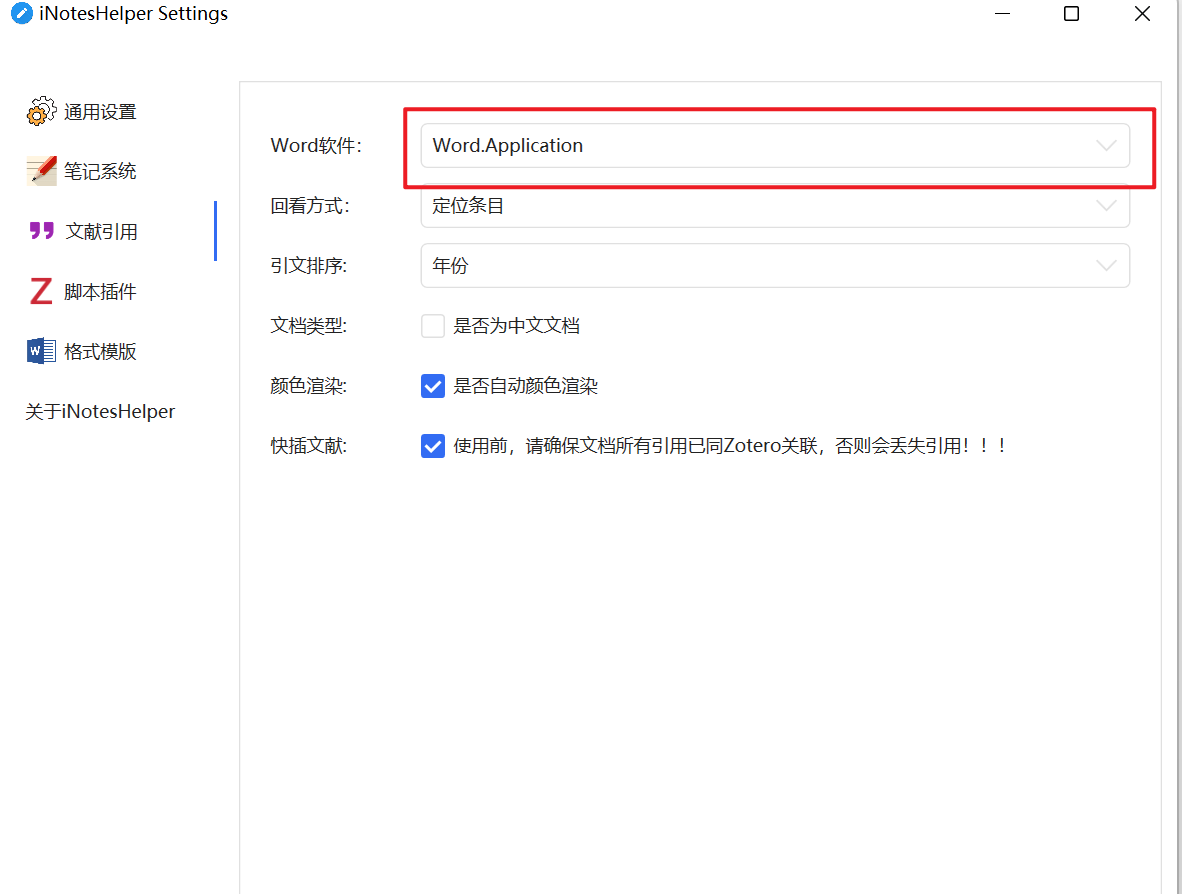Click the 是否自动颜色渲染 label text
Screen dimensions: 1182x894
[525, 386]
